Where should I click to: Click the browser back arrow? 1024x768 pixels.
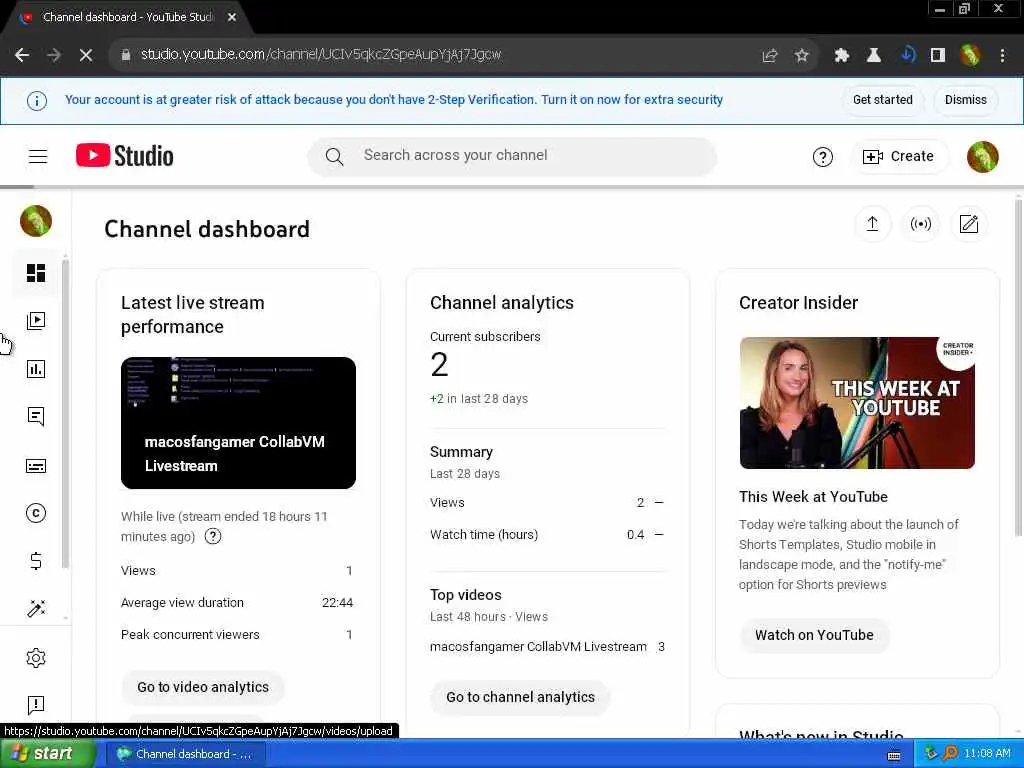22,56
